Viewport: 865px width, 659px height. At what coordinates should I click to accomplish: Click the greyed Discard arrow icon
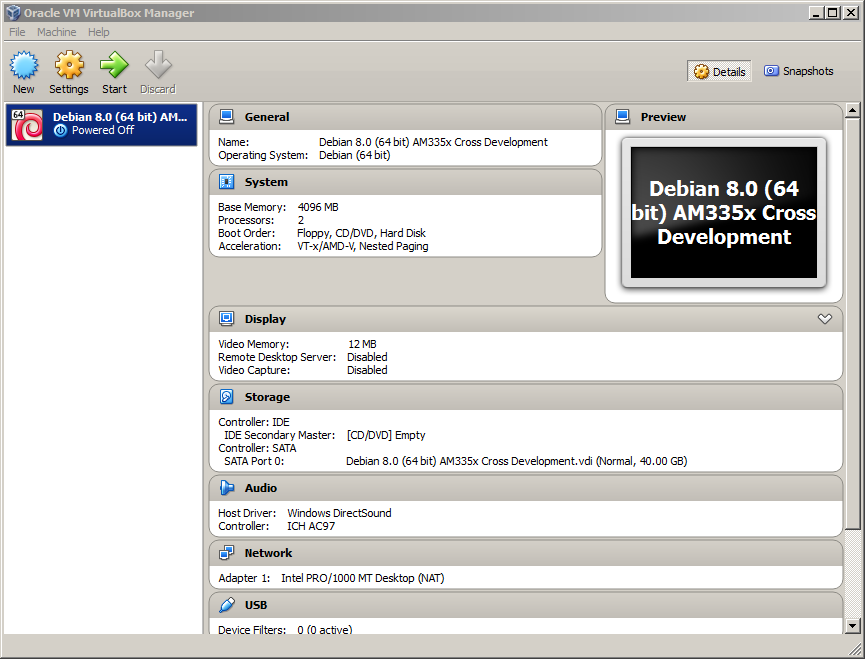(x=158, y=65)
